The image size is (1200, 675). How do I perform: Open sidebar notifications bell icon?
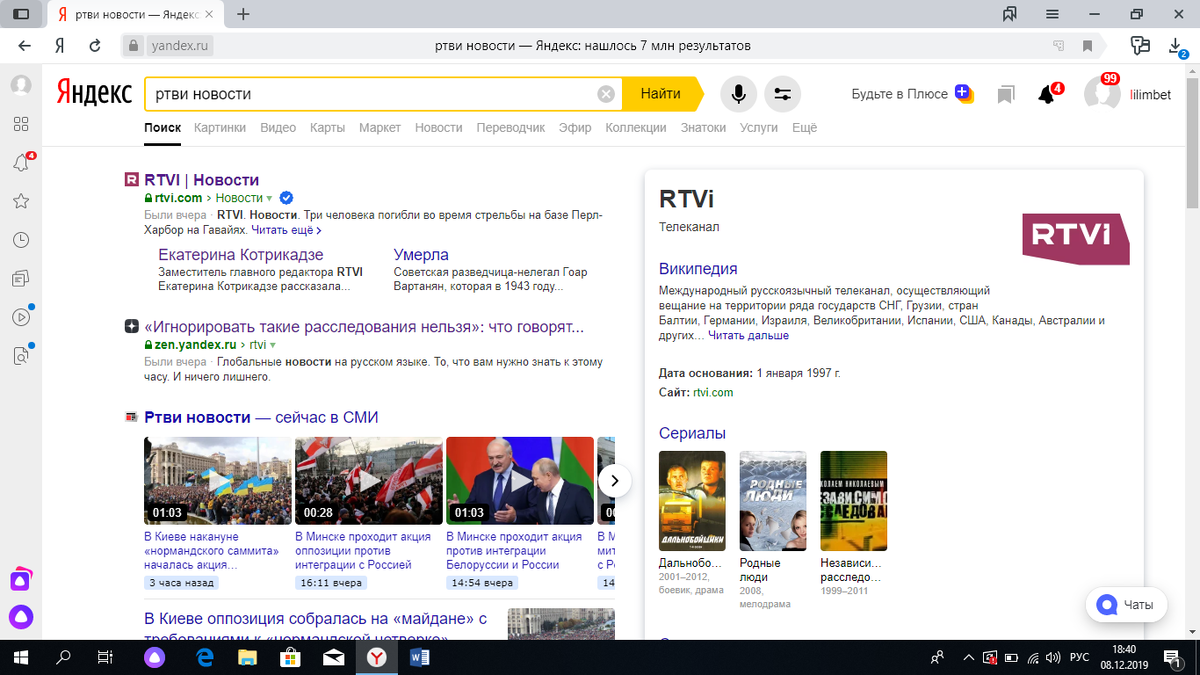click(x=20, y=163)
